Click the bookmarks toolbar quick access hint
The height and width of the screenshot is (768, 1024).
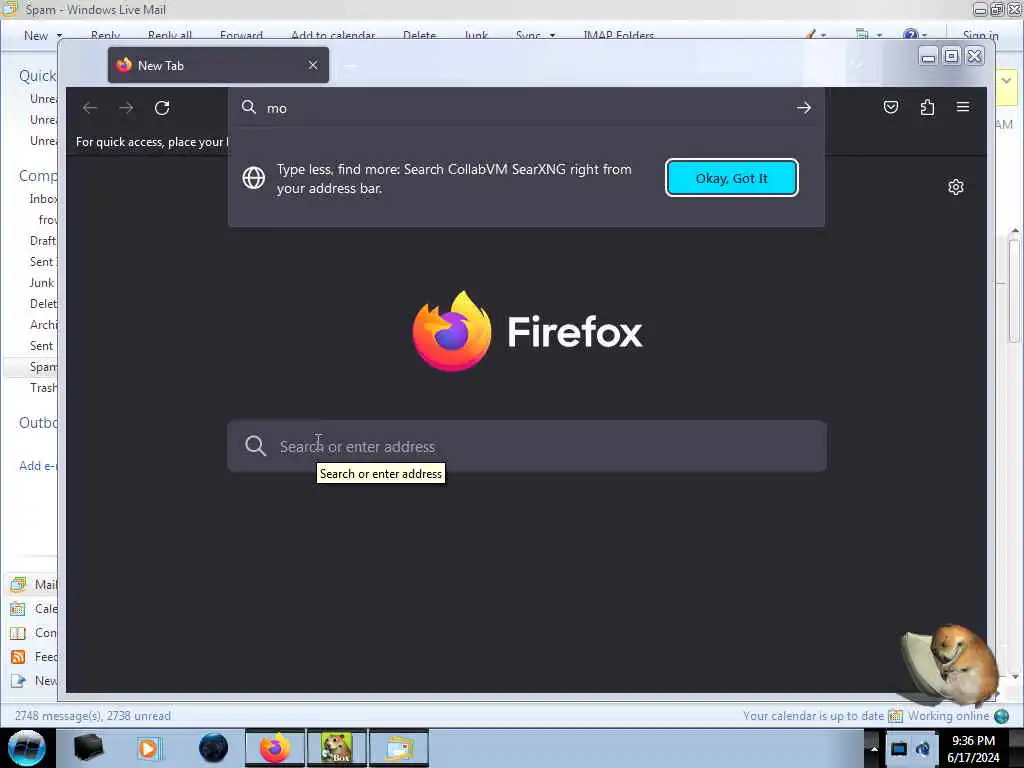coord(152,142)
